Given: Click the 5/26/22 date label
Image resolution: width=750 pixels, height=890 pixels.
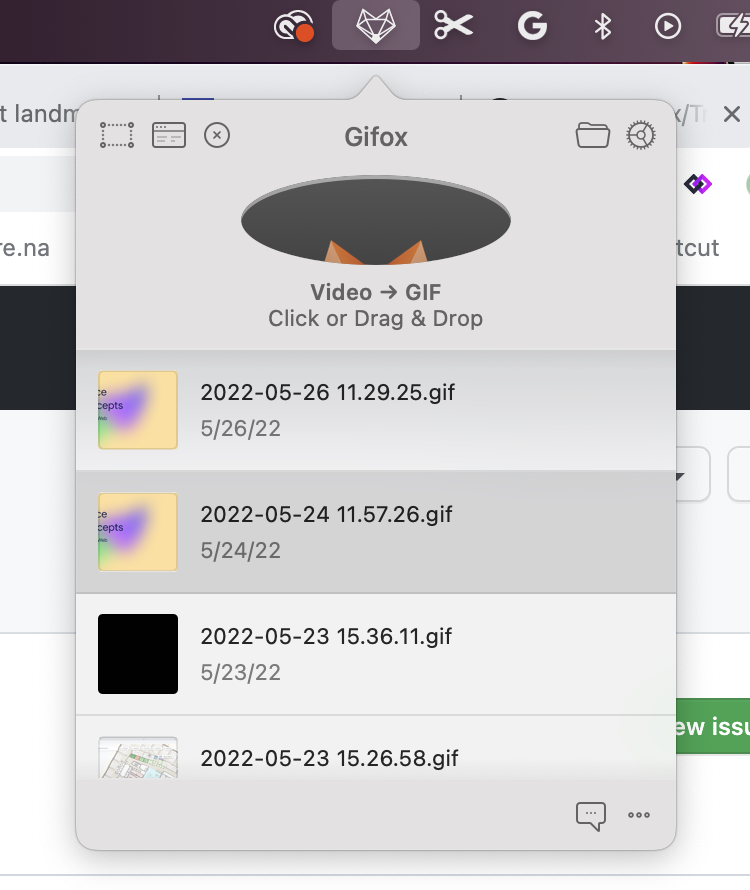Looking at the screenshot, I should click(x=240, y=429).
